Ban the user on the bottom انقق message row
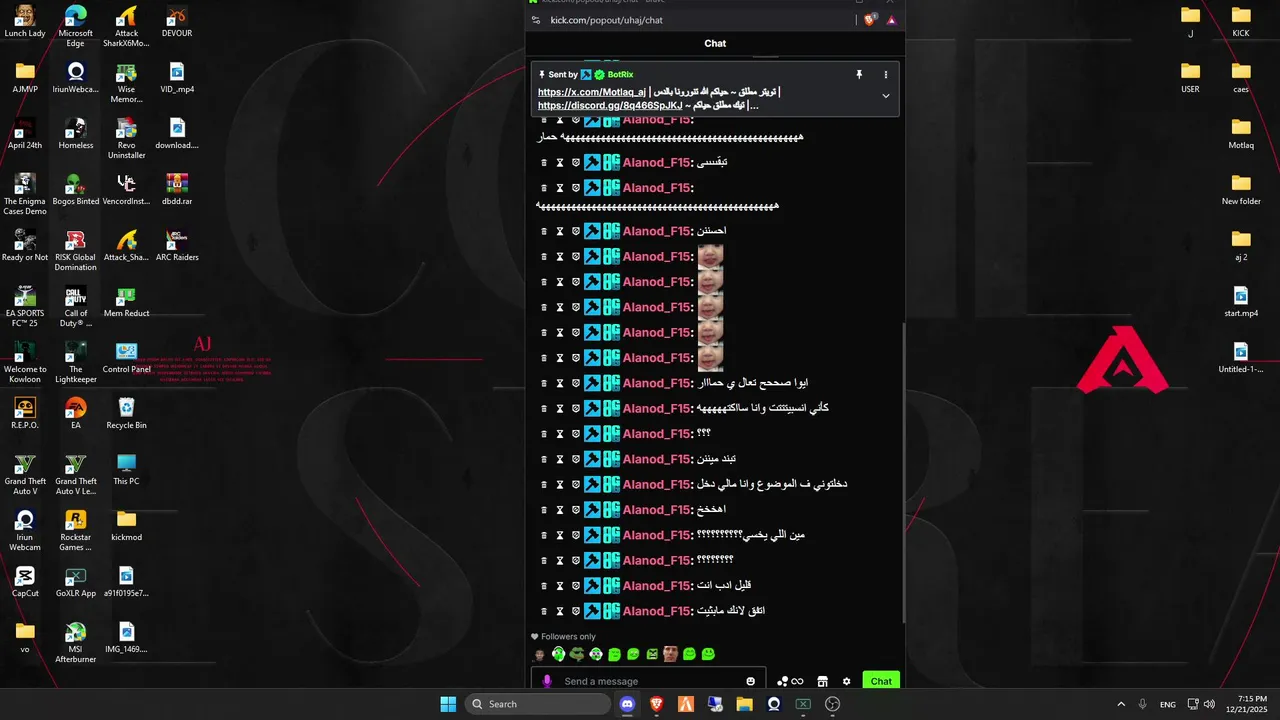This screenshot has width=1280, height=720. coord(576,611)
